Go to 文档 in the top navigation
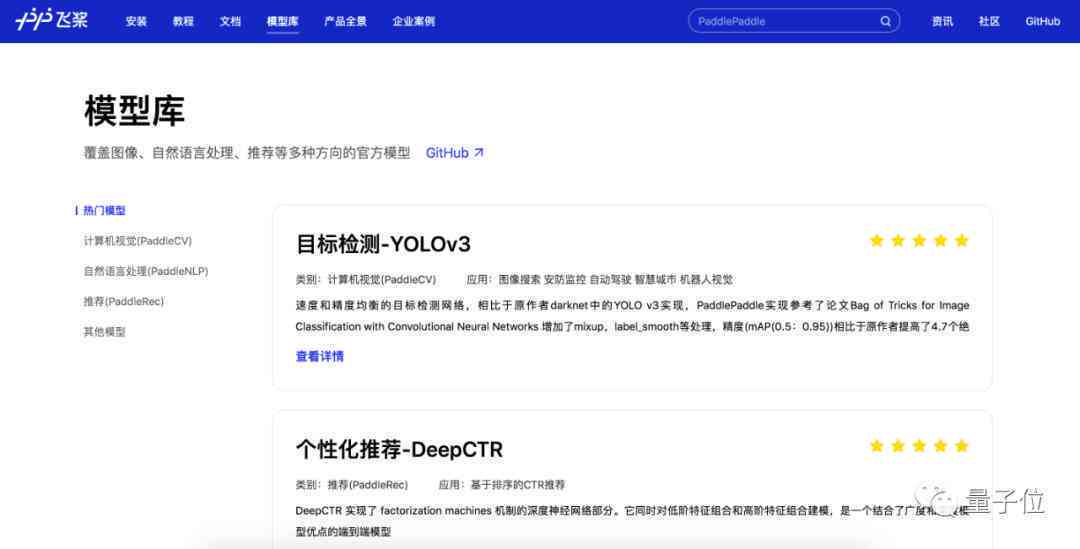The height and width of the screenshot is (549, 1080). pyautogui.click(x=230, y=21)
